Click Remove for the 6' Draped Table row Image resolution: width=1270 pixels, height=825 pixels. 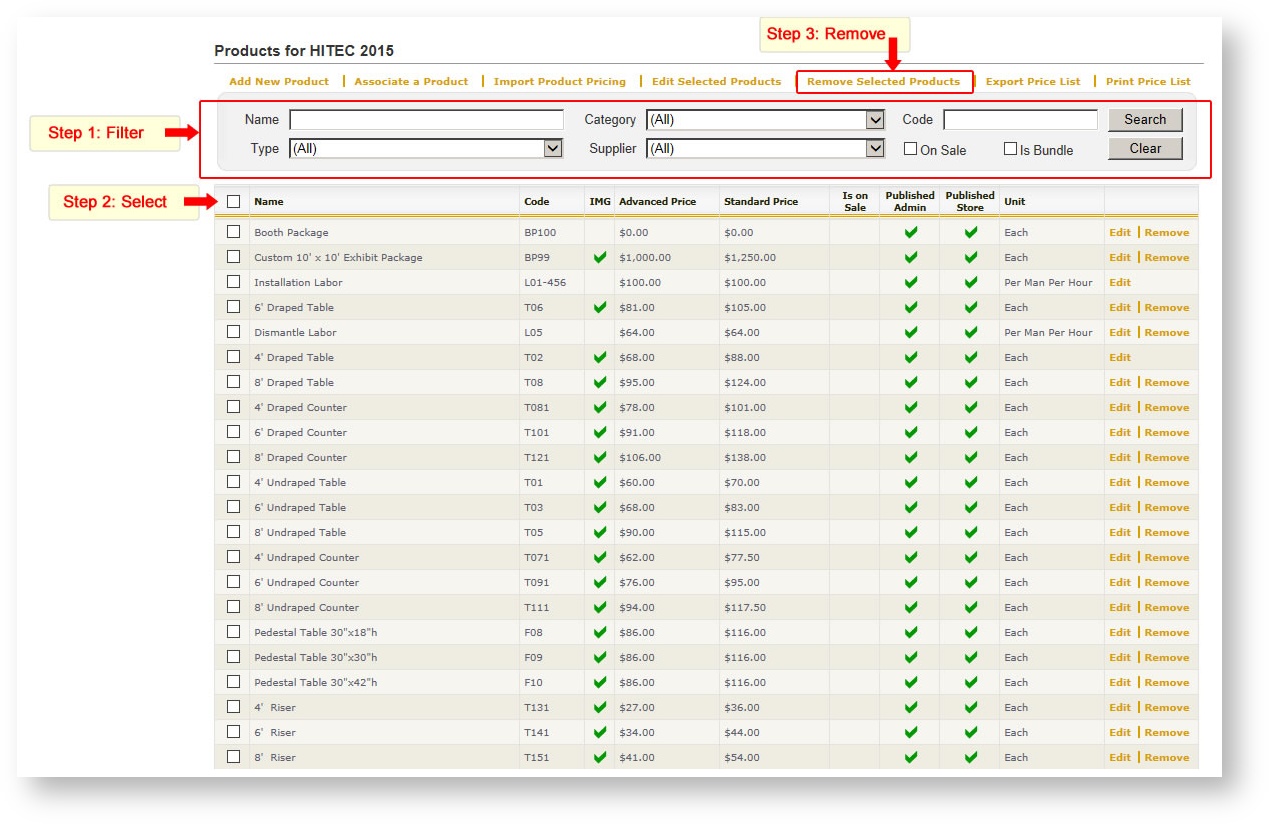tap(1166, 307)
